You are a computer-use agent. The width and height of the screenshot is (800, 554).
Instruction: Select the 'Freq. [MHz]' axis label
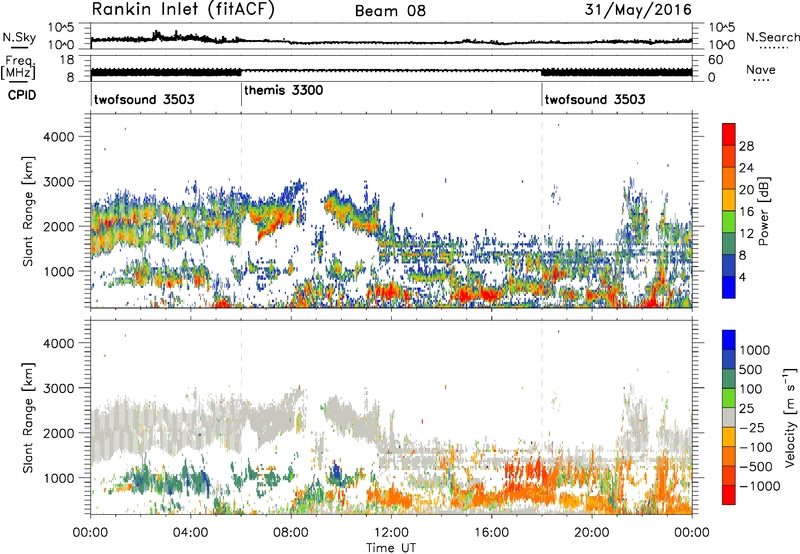click(x=19, y=67)
